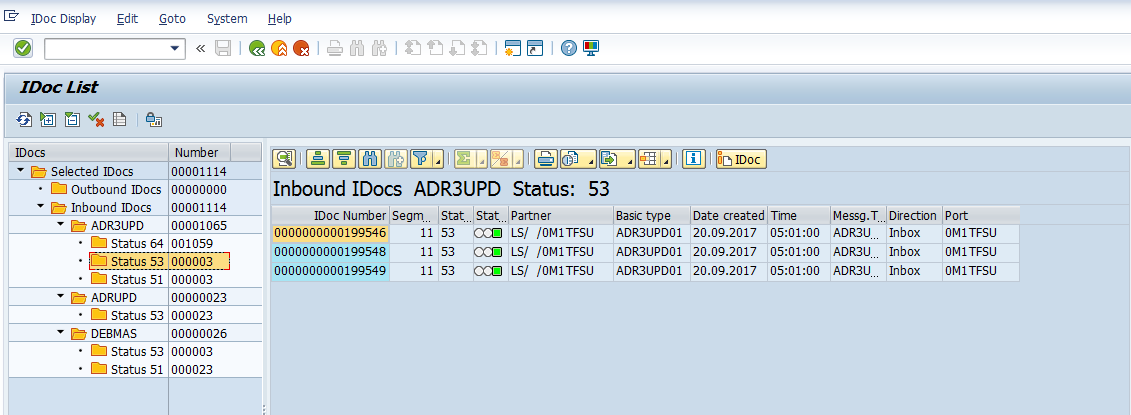Collapse the ADRUPD folder node
The width and height of the screenshot is (1131, 415).
pyautogui.click(x=61, y=297)
